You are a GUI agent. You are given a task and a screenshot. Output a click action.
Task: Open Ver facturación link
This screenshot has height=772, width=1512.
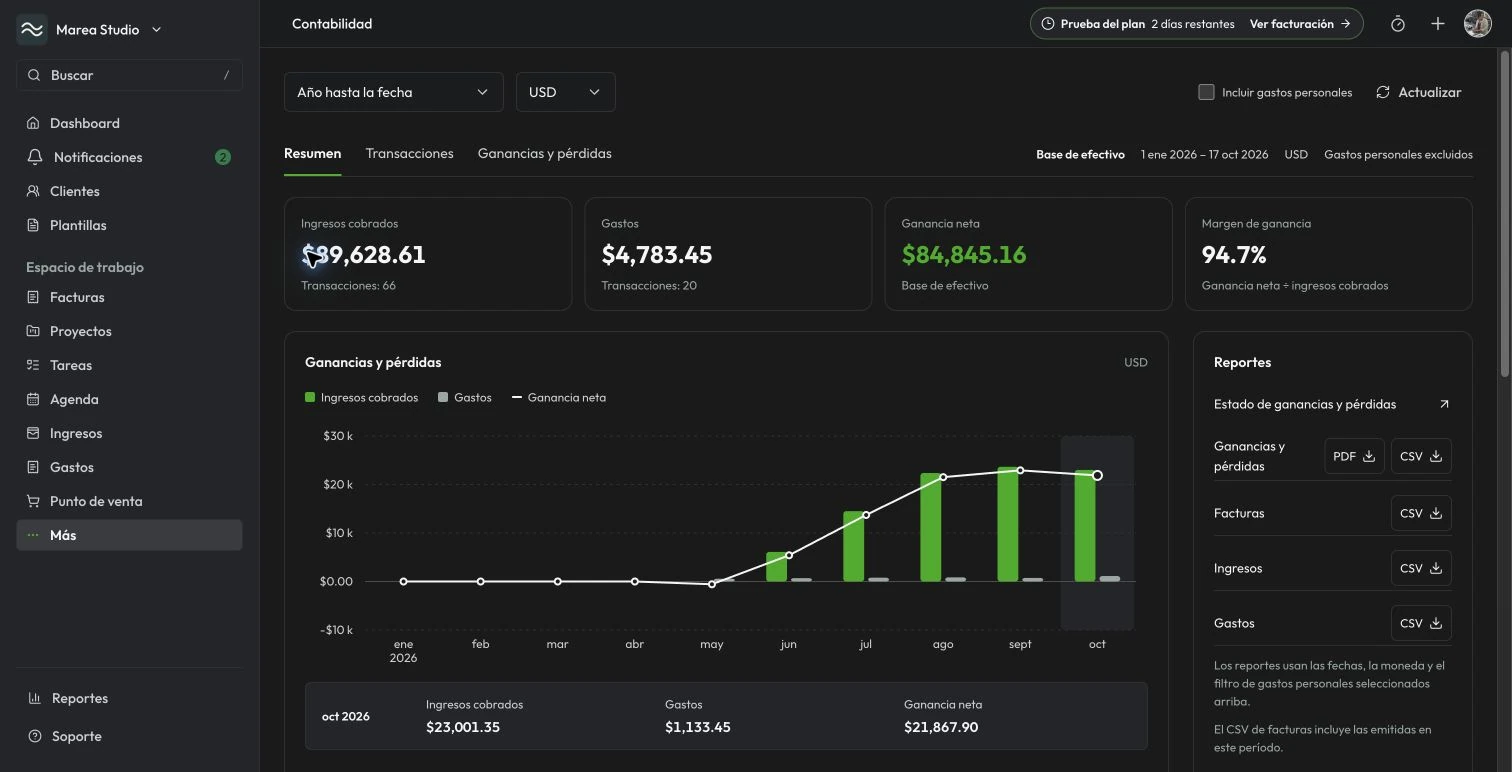click(x=1300, y=24)
